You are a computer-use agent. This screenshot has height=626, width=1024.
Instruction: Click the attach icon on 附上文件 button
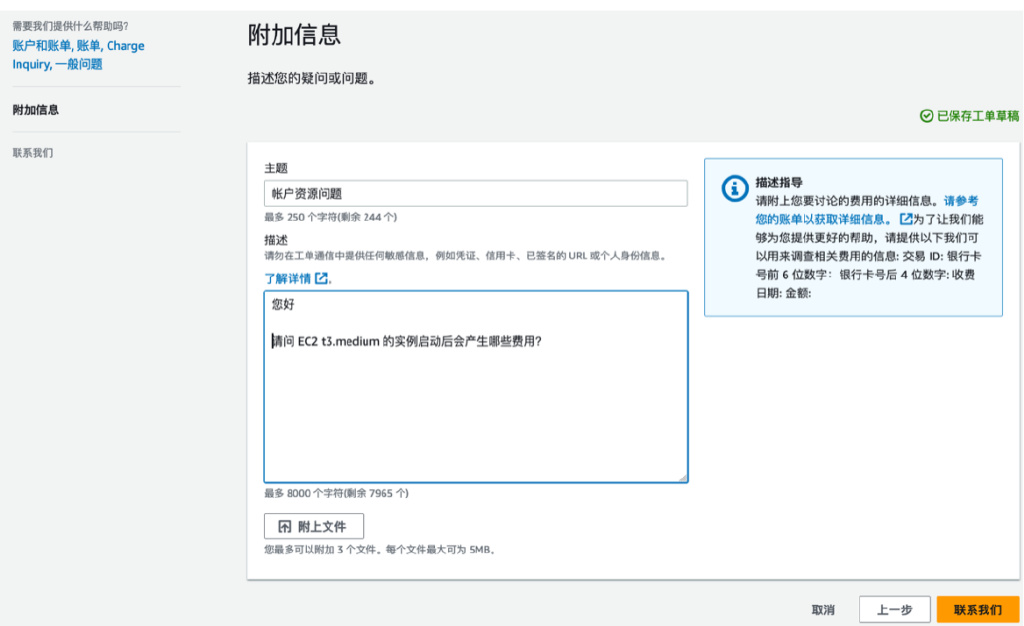pyautogui.click(x=287, y=526)
